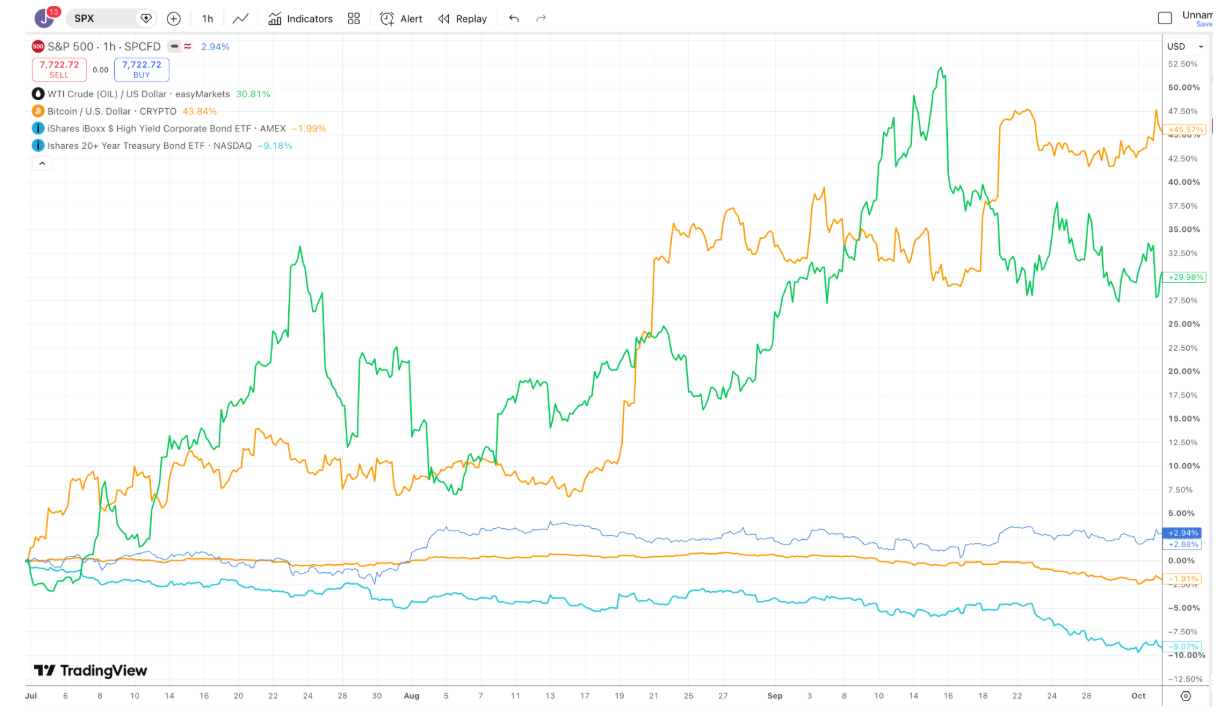Select the Ishares 20+ Year Treasury Bond ETF legend

point(149,145)
